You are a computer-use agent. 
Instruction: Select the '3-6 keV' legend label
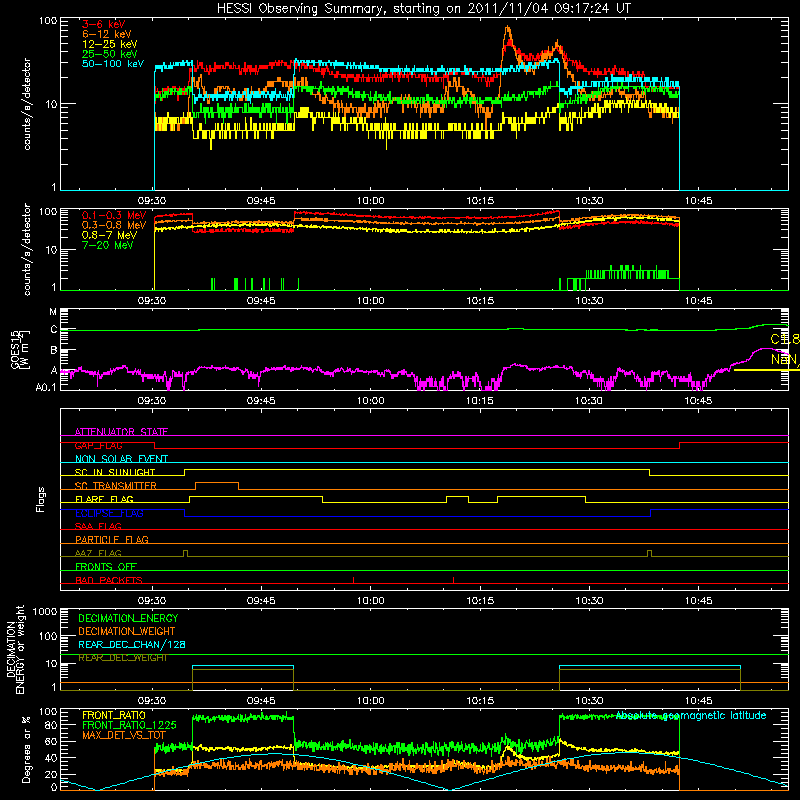103,24
